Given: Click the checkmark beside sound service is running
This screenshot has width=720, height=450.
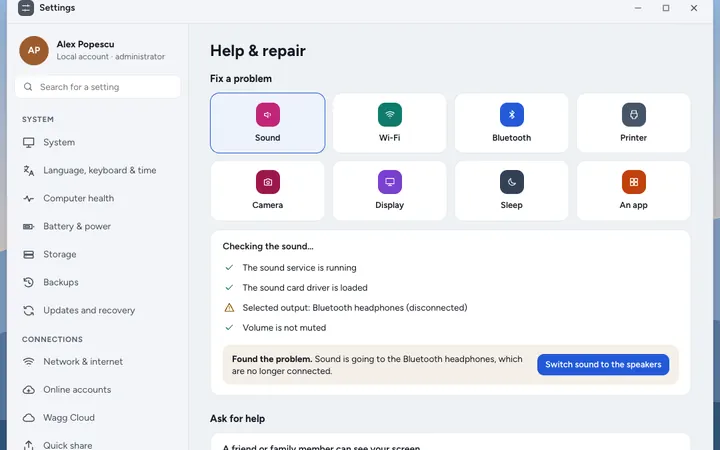Looking at the screenshot, I should point(229,268).
